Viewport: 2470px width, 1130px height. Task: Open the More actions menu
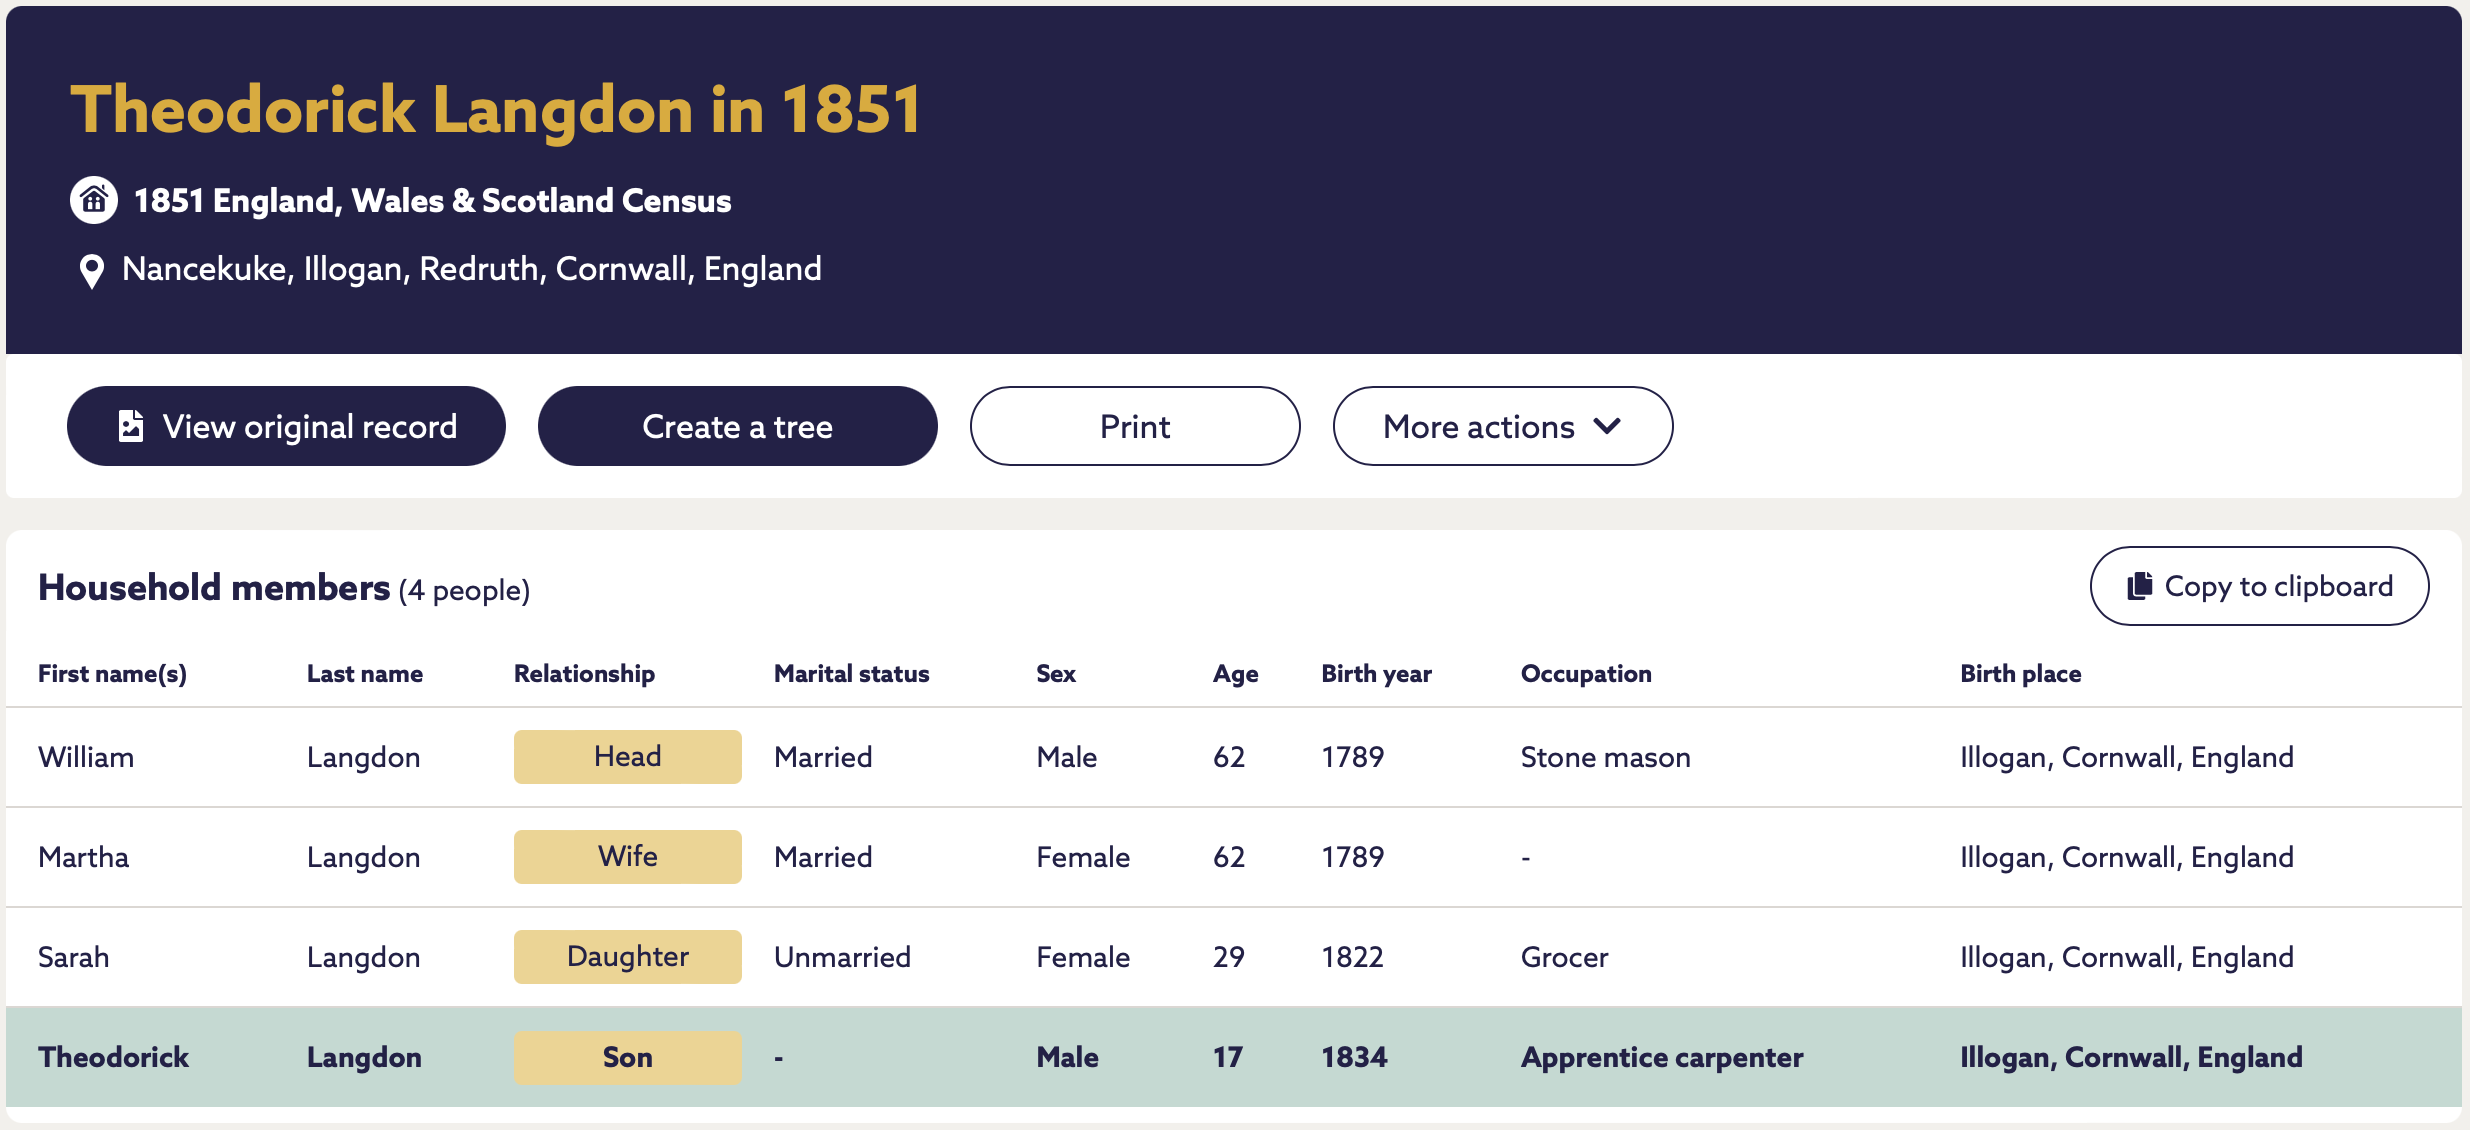tap(1502, 426)
